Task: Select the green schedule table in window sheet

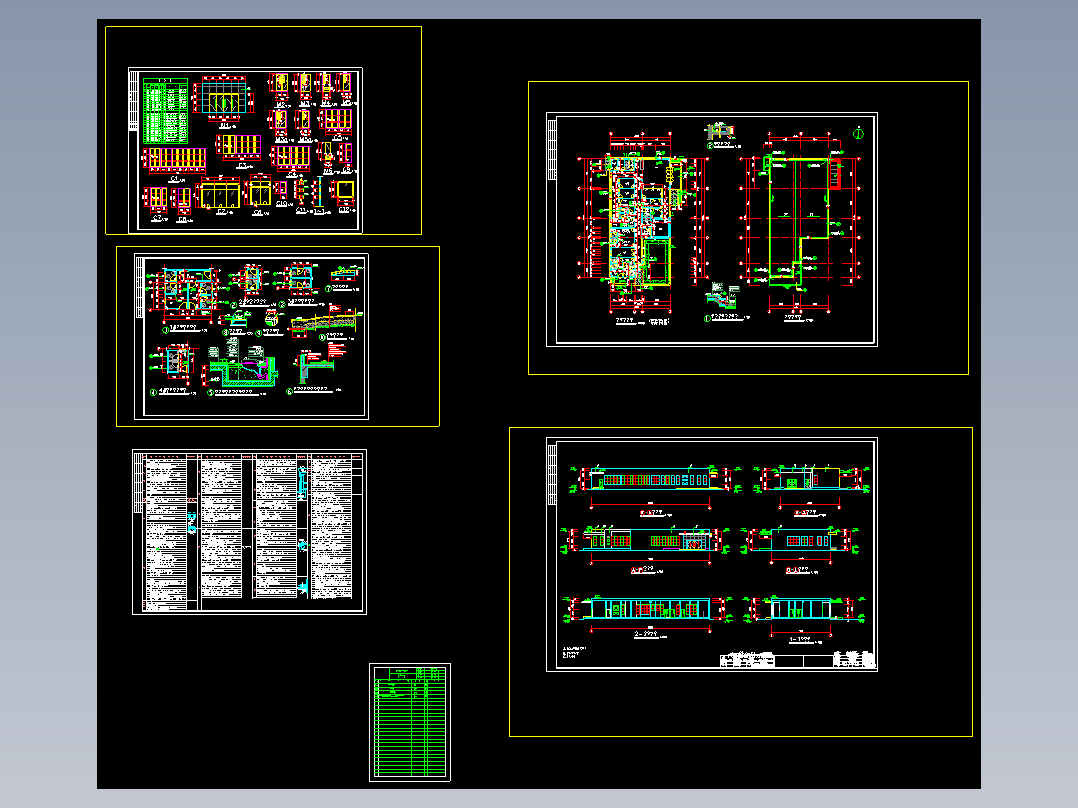Action: [165, 111]
